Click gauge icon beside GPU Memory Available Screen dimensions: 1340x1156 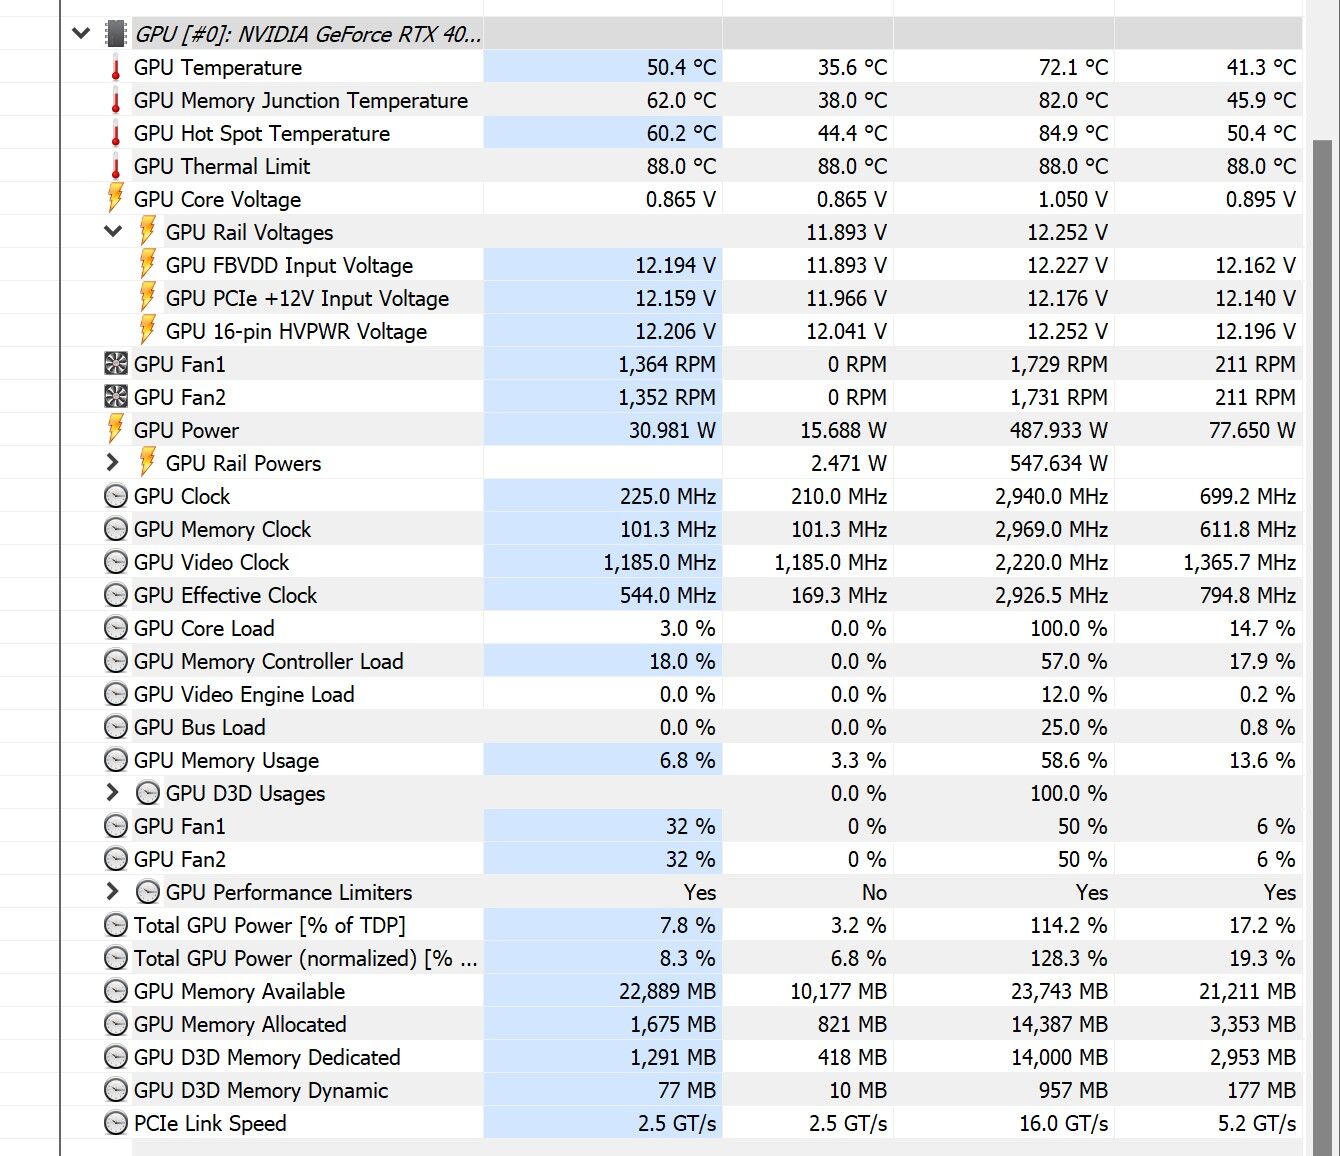[116, 991]
